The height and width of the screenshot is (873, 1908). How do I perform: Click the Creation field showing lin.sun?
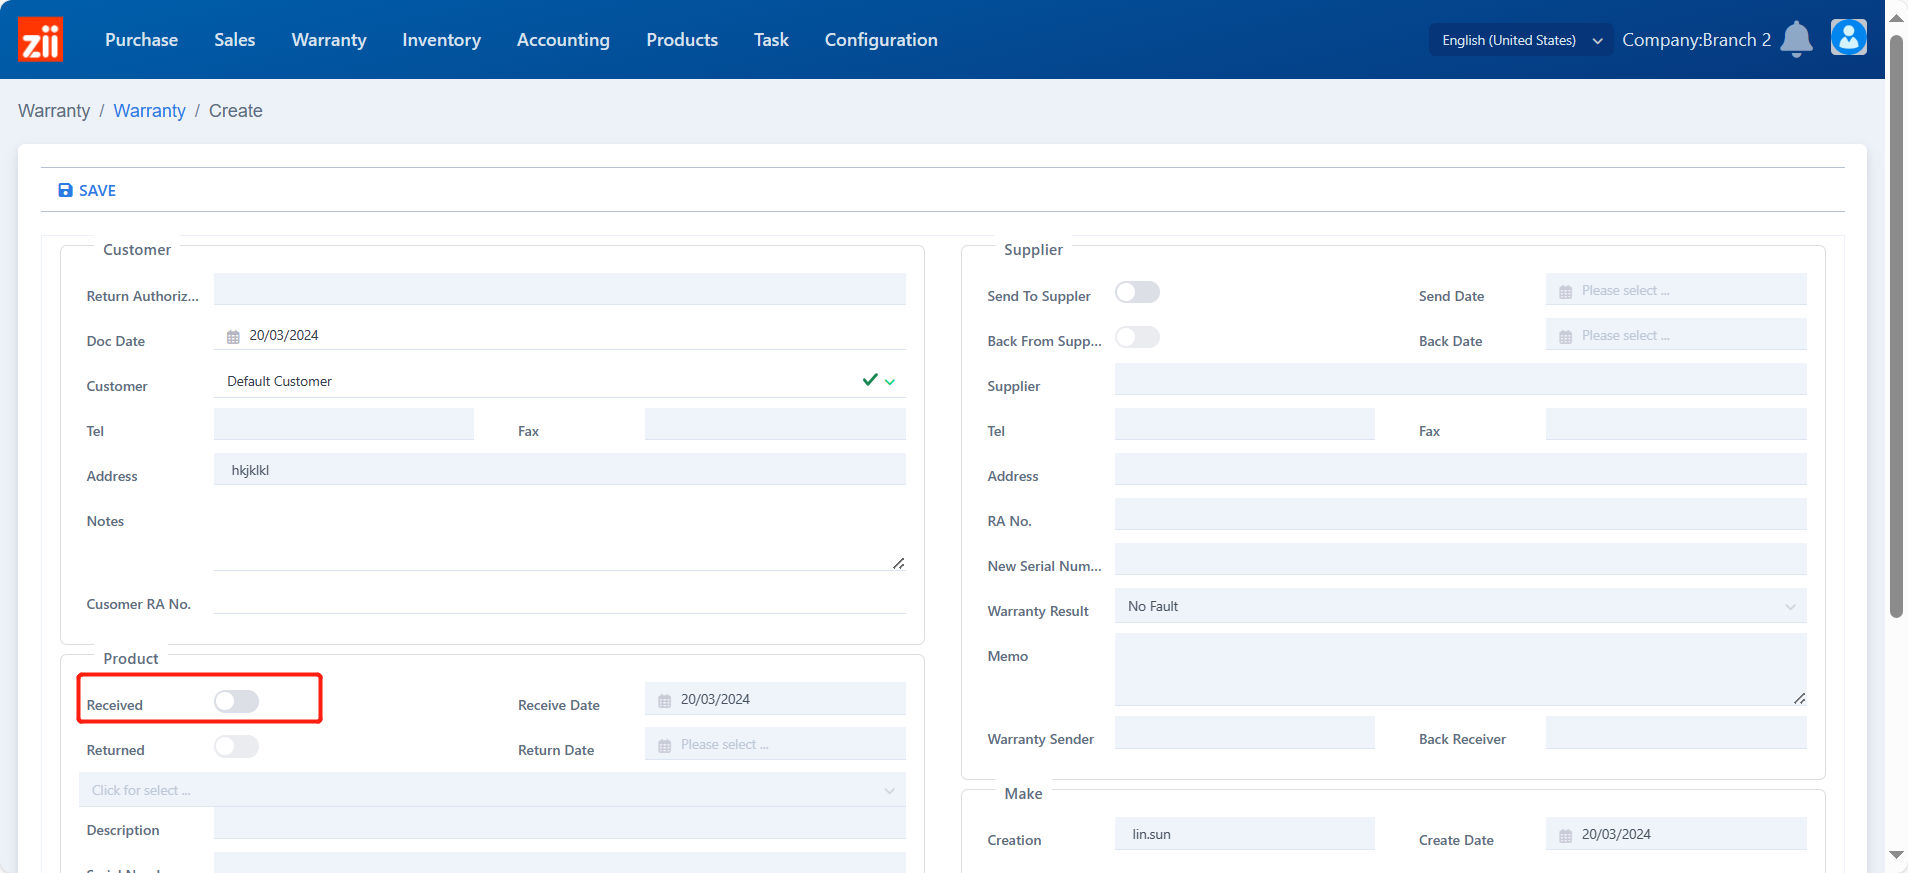[1245, 834]
